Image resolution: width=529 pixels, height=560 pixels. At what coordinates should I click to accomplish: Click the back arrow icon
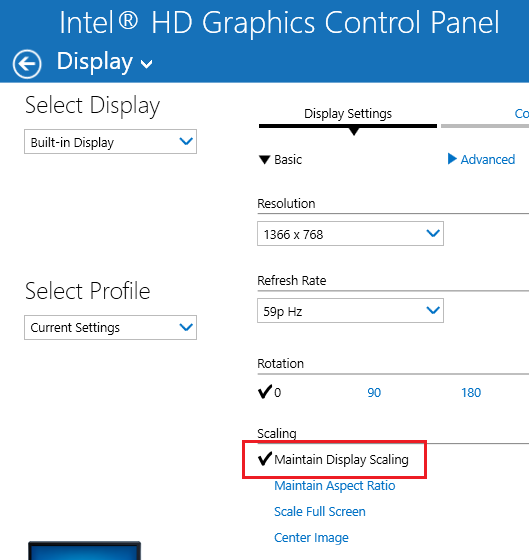tap(27, 64)
